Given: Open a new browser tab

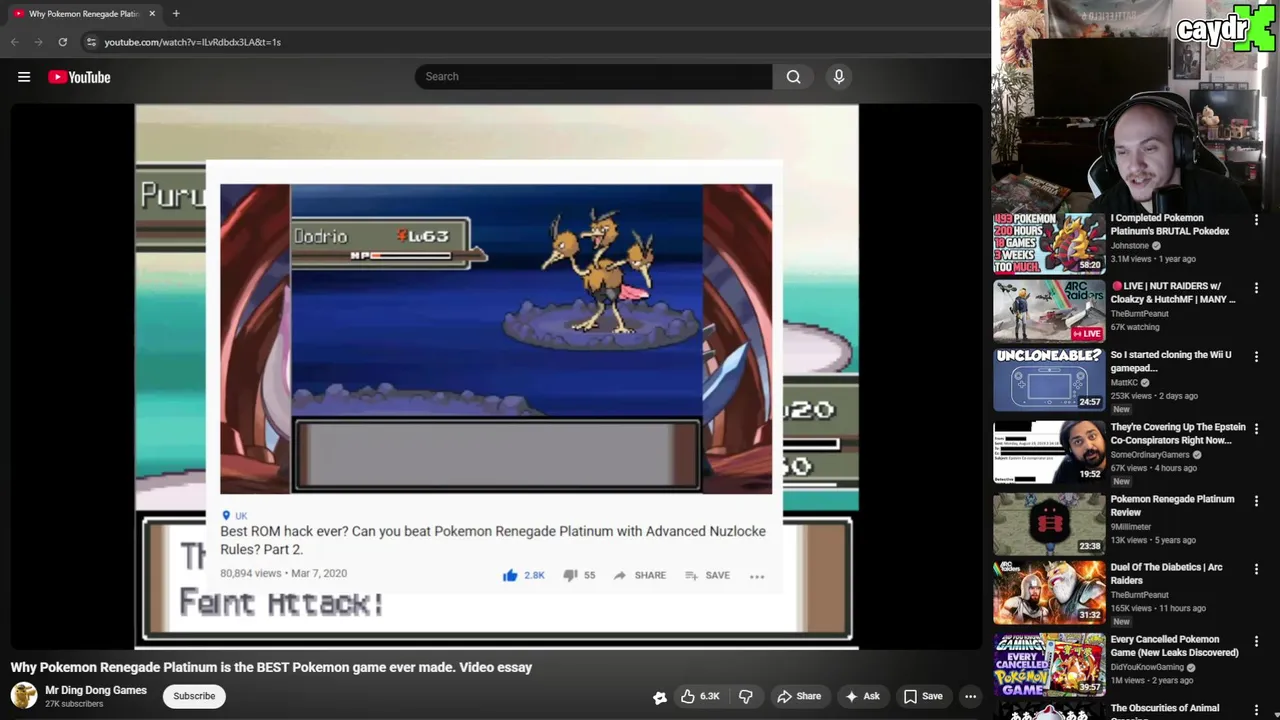Looking at the screenshot, I should tap(176, 13).
